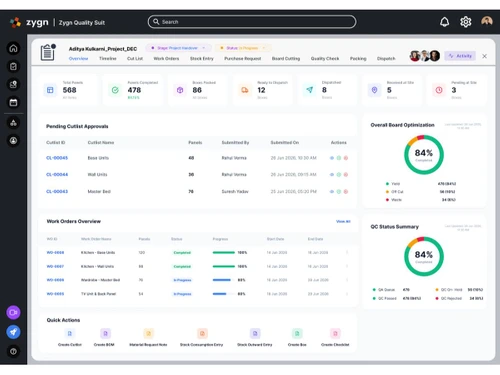500x375 pixels.
Task: Open the Home icon in left sidebar
Action: click(x=13, y=48)
